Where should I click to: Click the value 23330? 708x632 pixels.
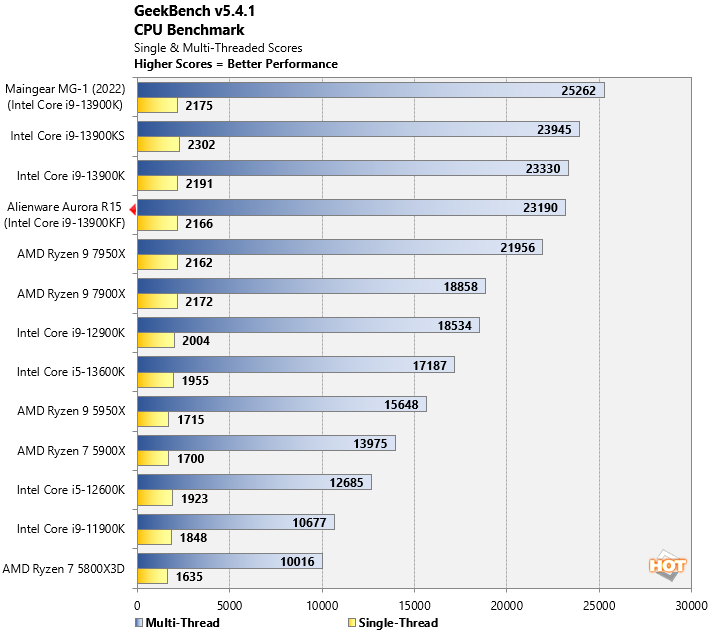543,169
